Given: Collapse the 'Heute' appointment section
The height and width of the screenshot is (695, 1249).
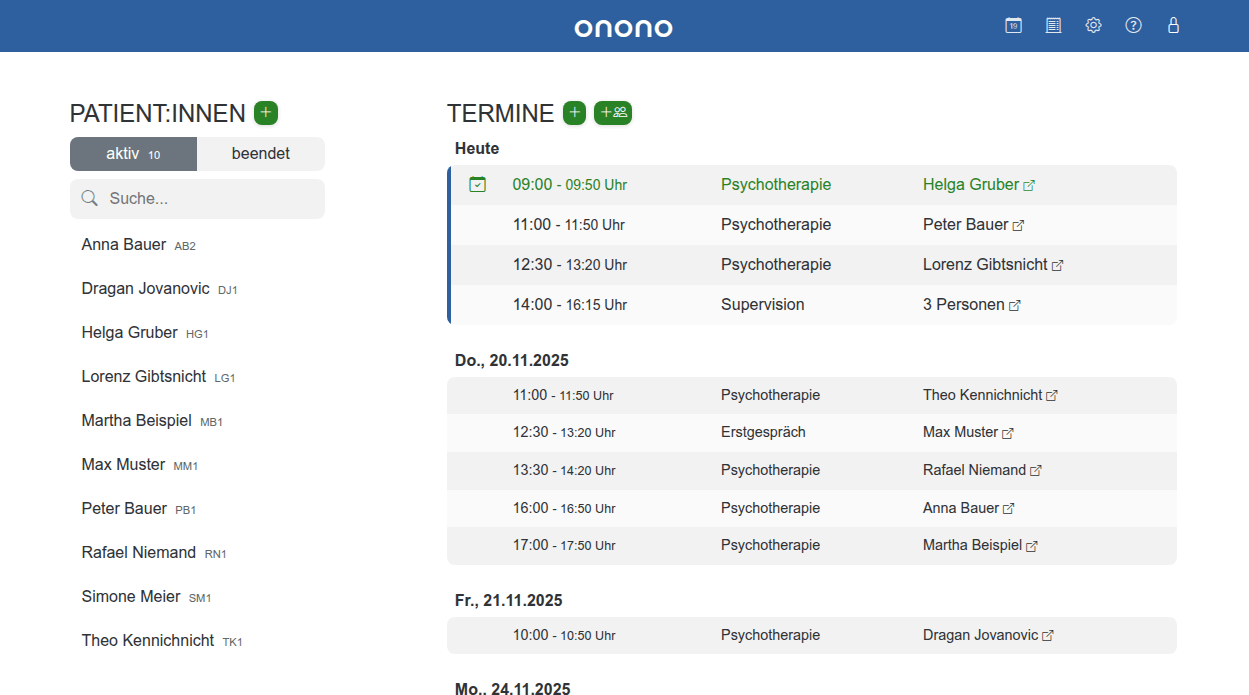Looking at the screenshot, I should click(x=476, y=148).
